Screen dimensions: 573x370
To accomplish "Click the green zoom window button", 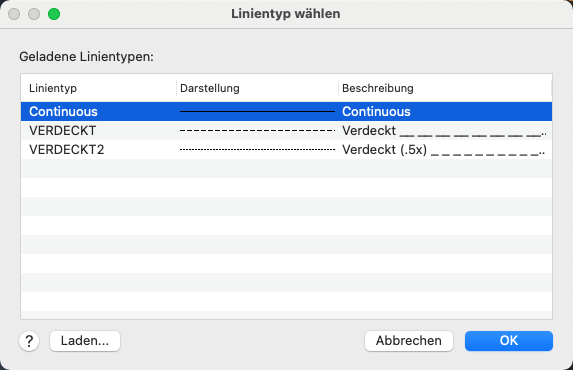I will 54,14.
